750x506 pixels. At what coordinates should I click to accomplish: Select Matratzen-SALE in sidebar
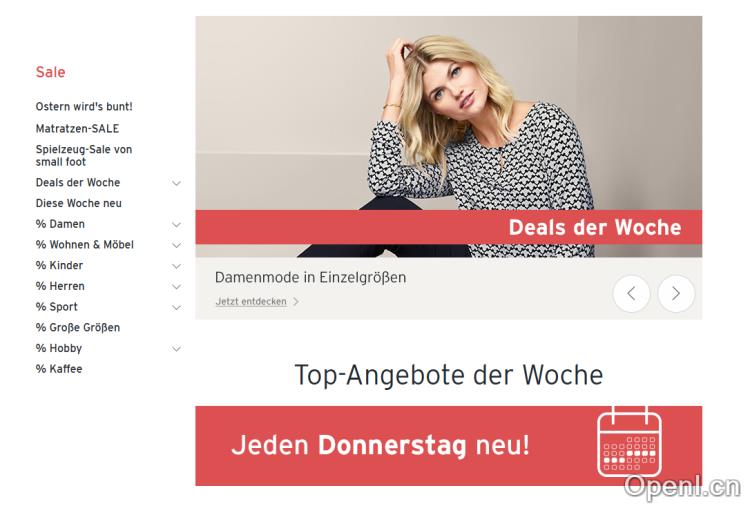click(77, 129)
